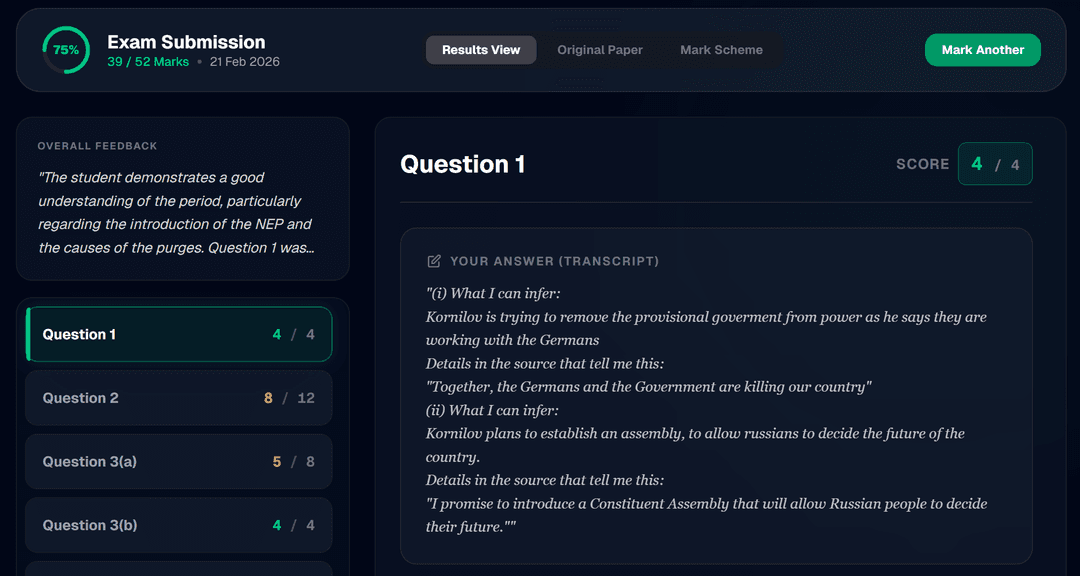The height and width of the screenshot is (576, 1080).
Task: Click the pencil icon beside Your Answer
Action: (x=434, y=261)
